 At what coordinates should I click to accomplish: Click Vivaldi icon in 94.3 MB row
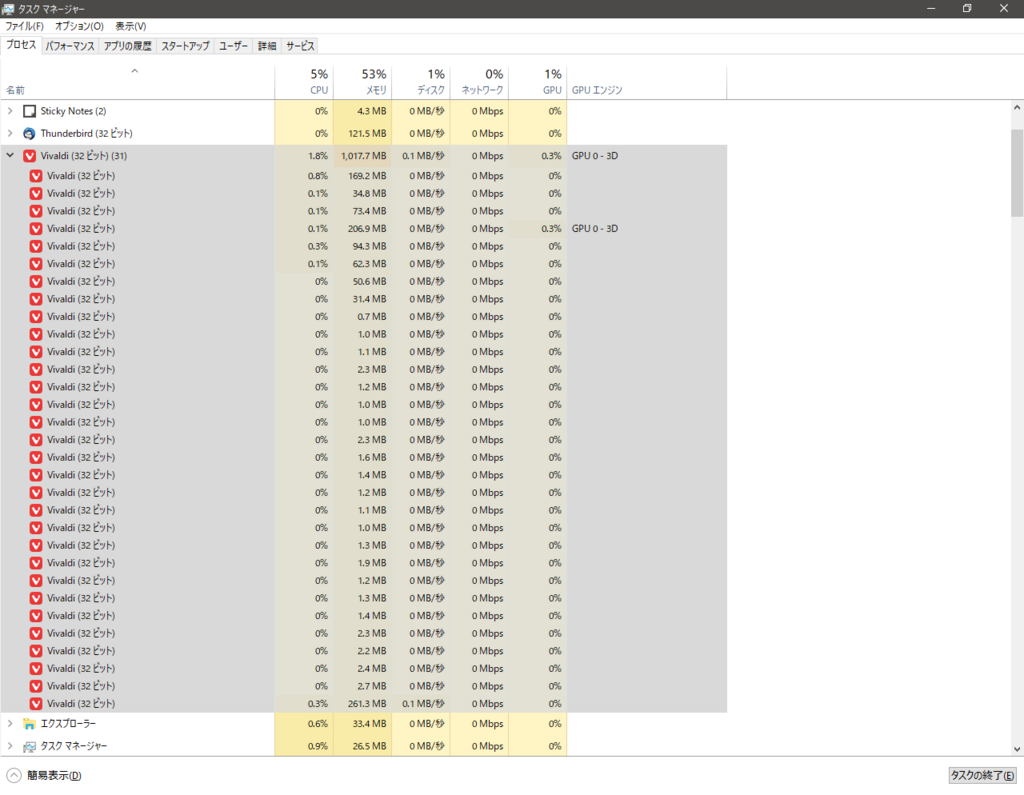point(36,246)
